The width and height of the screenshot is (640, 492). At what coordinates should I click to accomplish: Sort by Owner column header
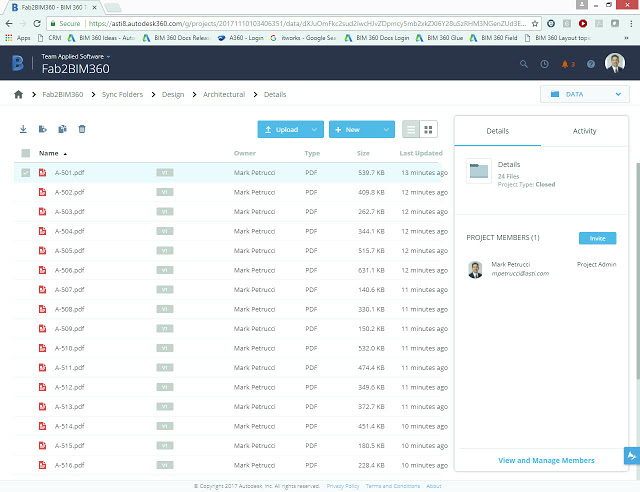pyautogui.click(x=245, y=153)
